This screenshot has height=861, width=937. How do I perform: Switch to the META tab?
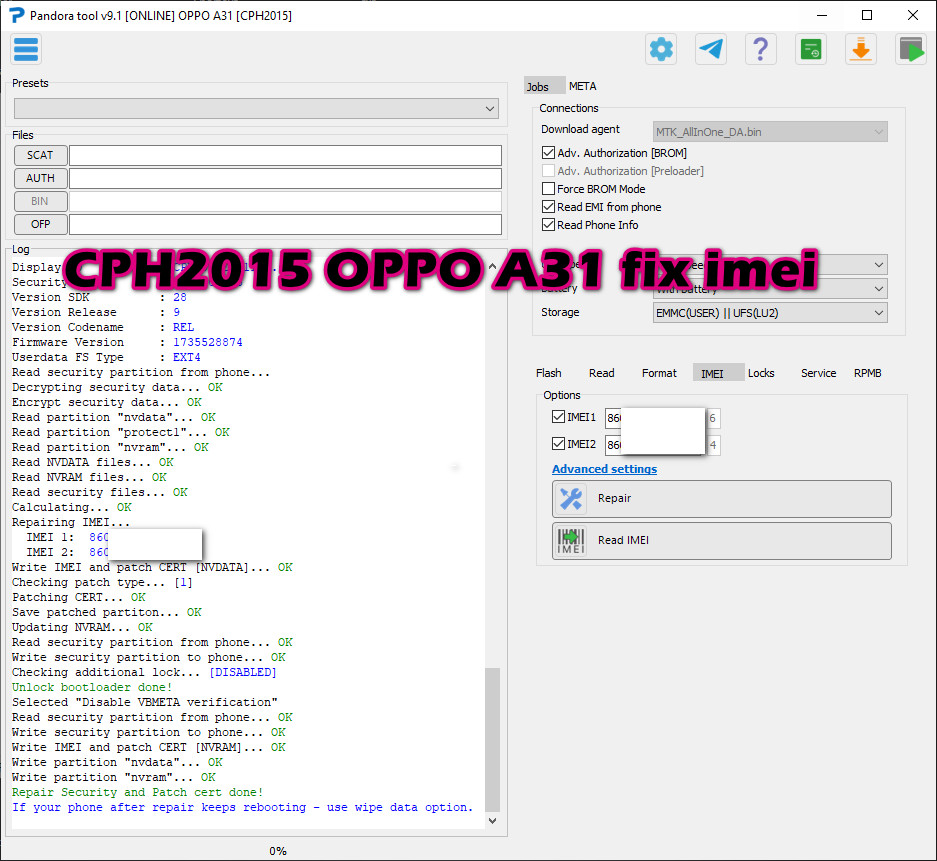tap(582, 86)
